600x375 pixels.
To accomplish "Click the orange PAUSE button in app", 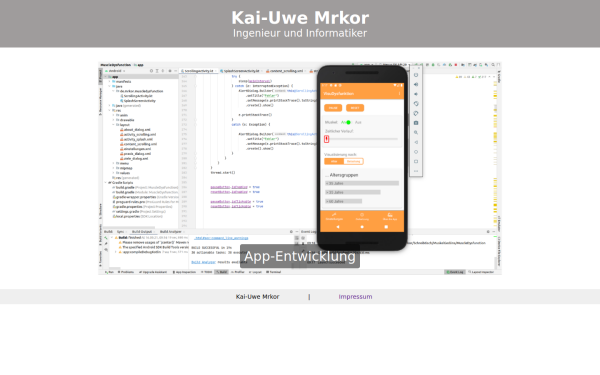I will (x=333, y=108).
